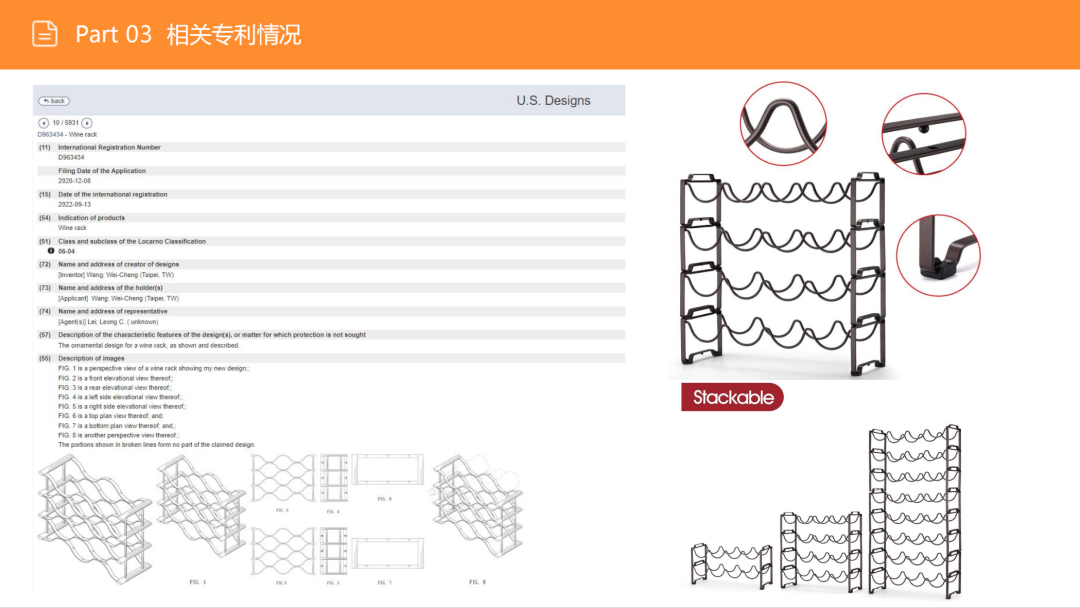Go to next record arrow icon

[87, 123]
